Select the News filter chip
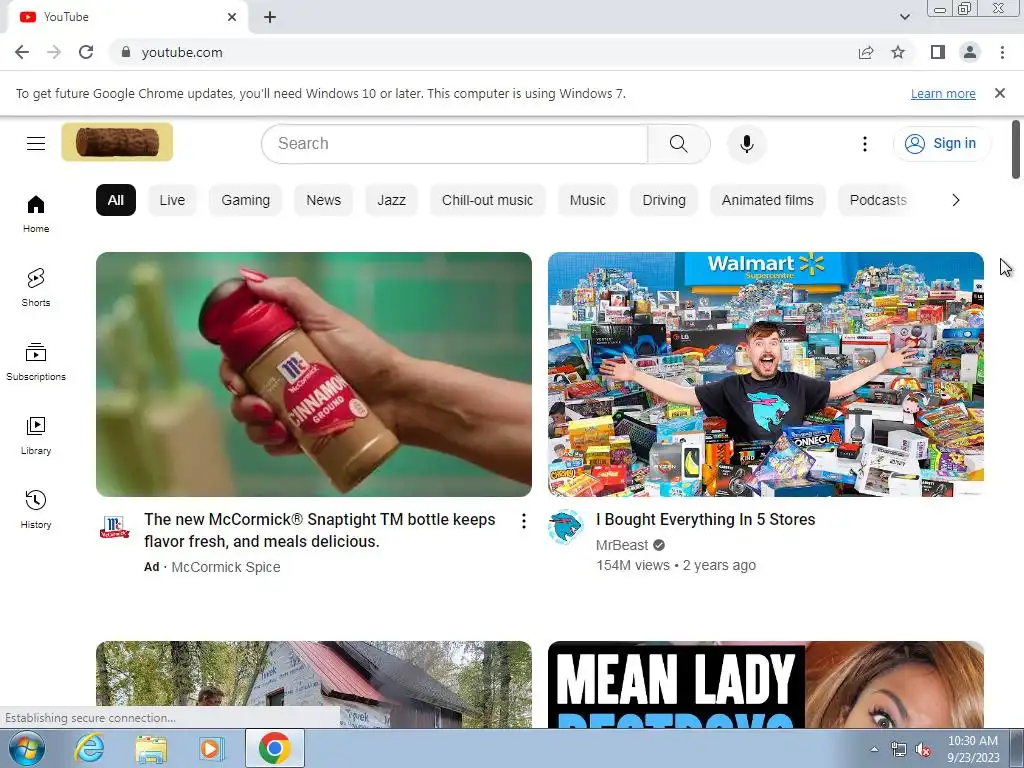The width and height of the screenshot is (1024, 768). click(x=324, y=200)
